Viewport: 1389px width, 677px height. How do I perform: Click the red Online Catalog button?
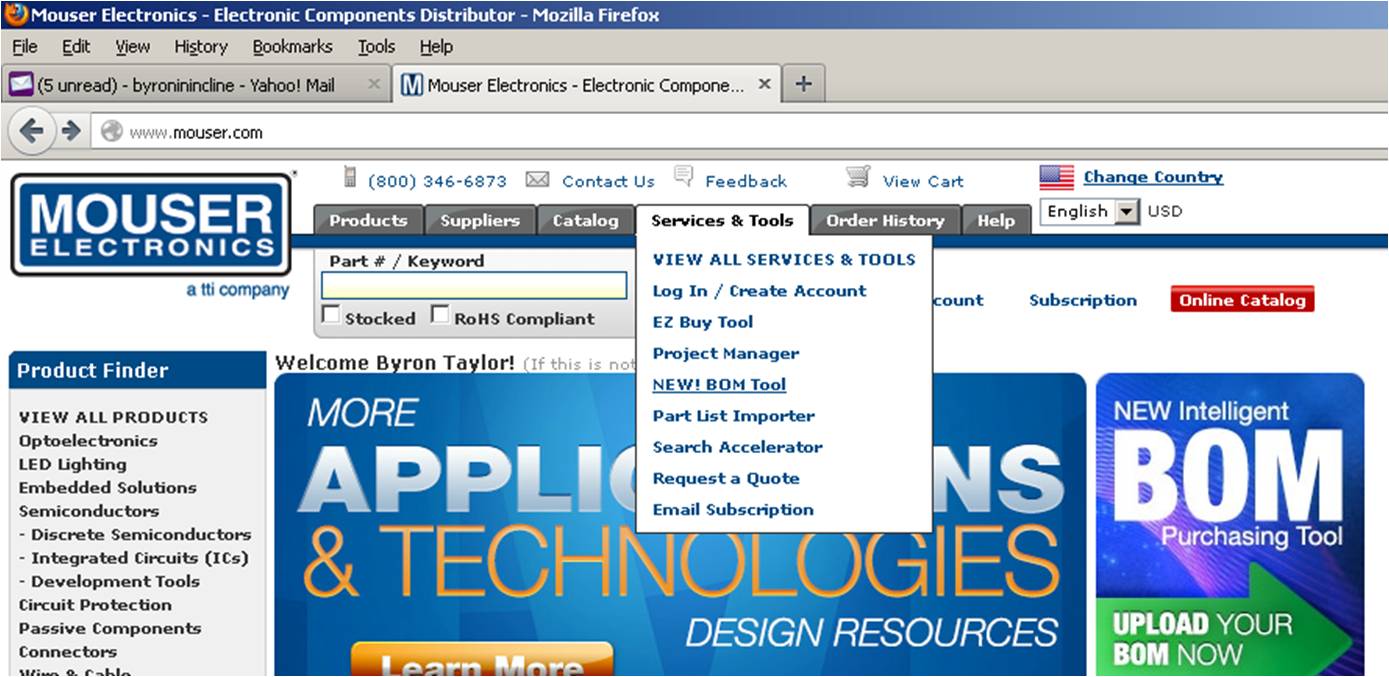[1242, 300]
